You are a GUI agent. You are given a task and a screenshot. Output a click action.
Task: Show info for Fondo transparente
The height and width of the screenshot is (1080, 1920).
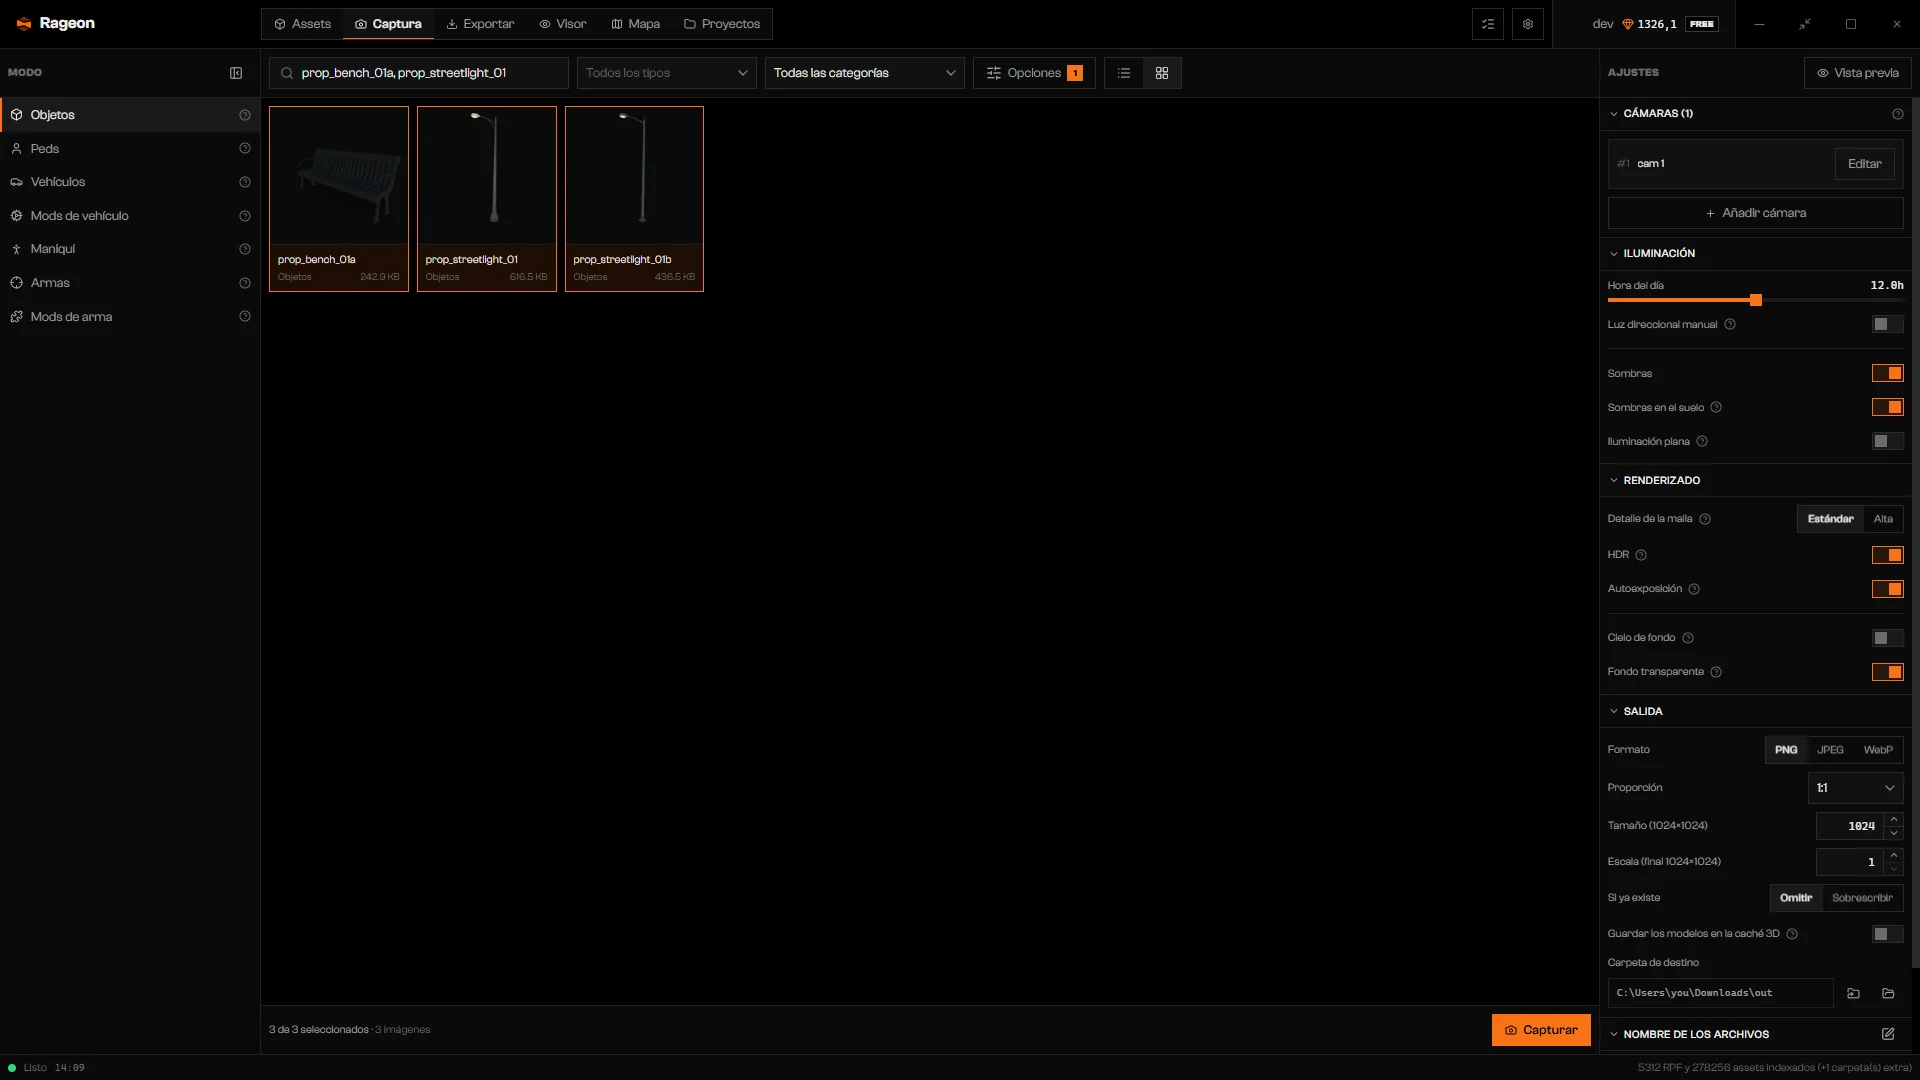coord(1716,672)
